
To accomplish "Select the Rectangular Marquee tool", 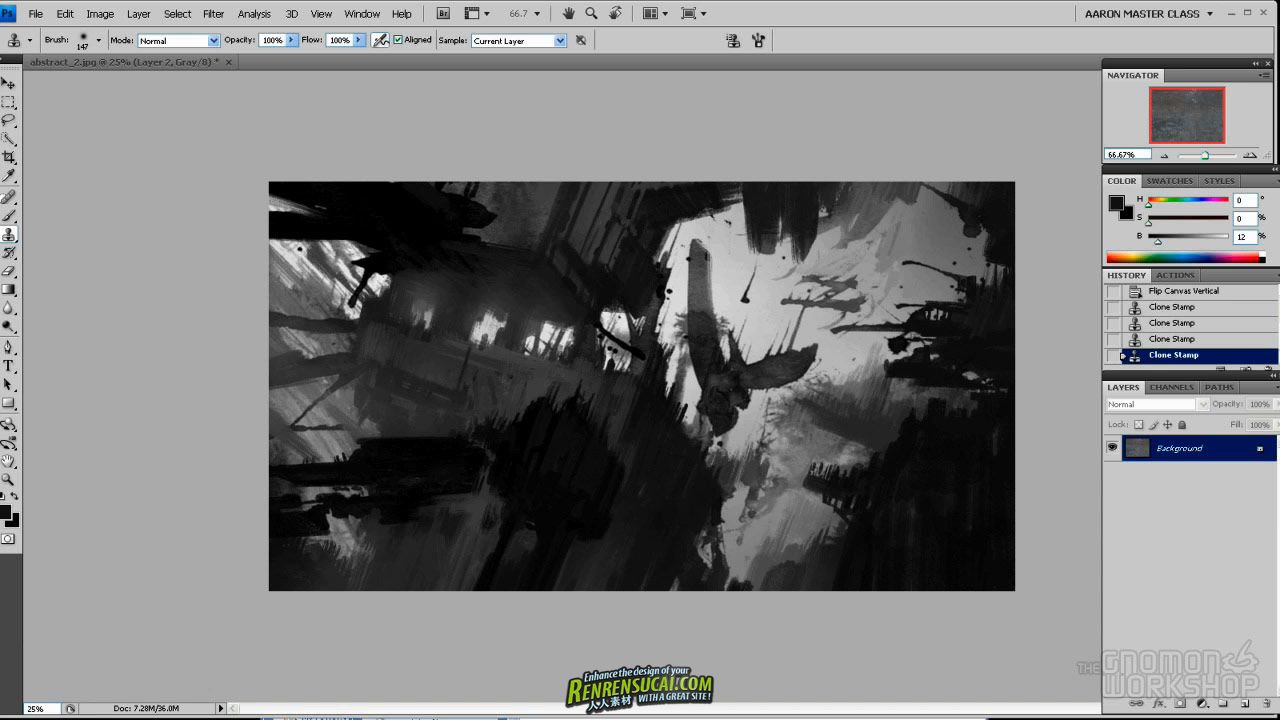I will tap(9, 102).
